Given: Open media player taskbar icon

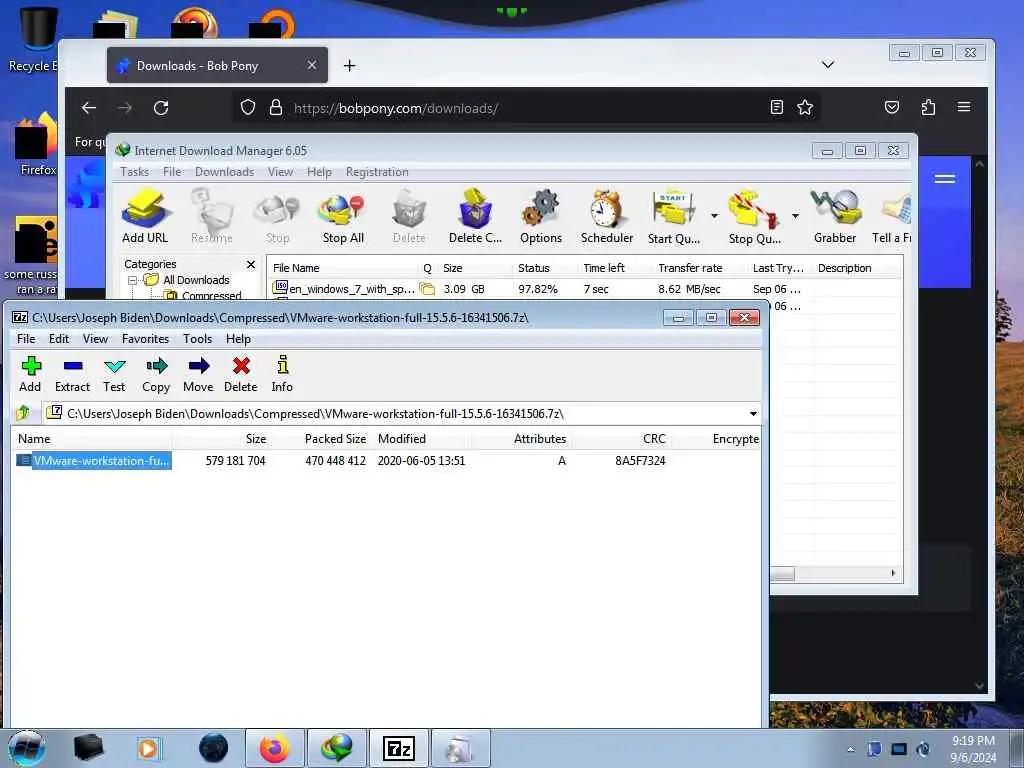Looking at the screenshot, I should pos(149,748).
